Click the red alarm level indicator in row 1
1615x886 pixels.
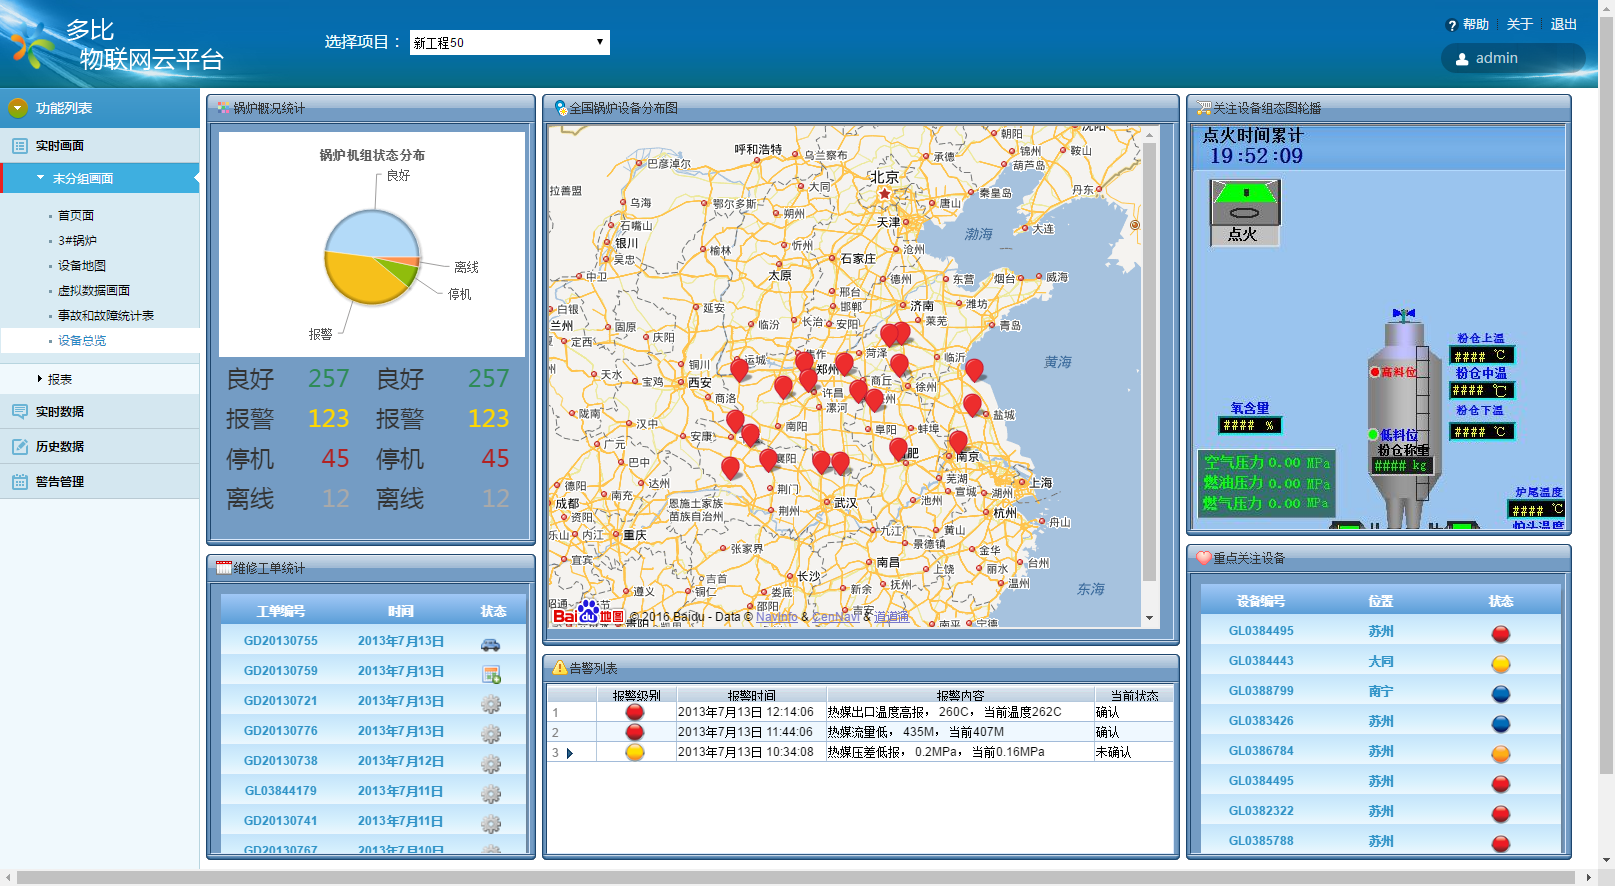(x=635, y=712)
